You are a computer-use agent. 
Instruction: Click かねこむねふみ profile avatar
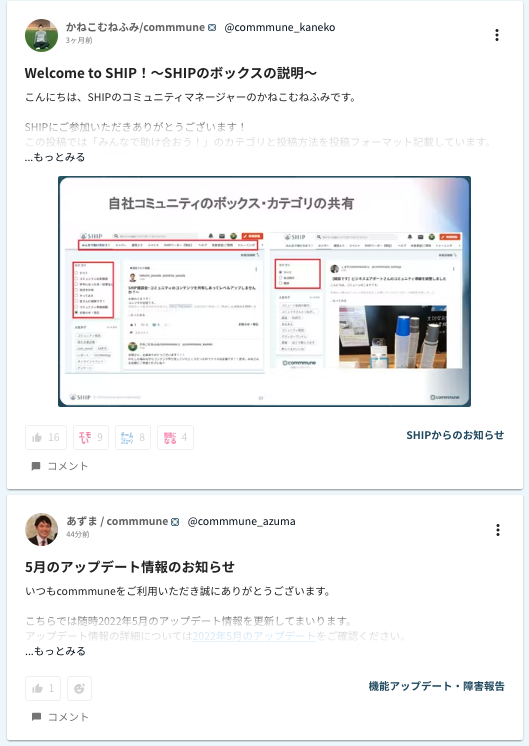(41, 35)
